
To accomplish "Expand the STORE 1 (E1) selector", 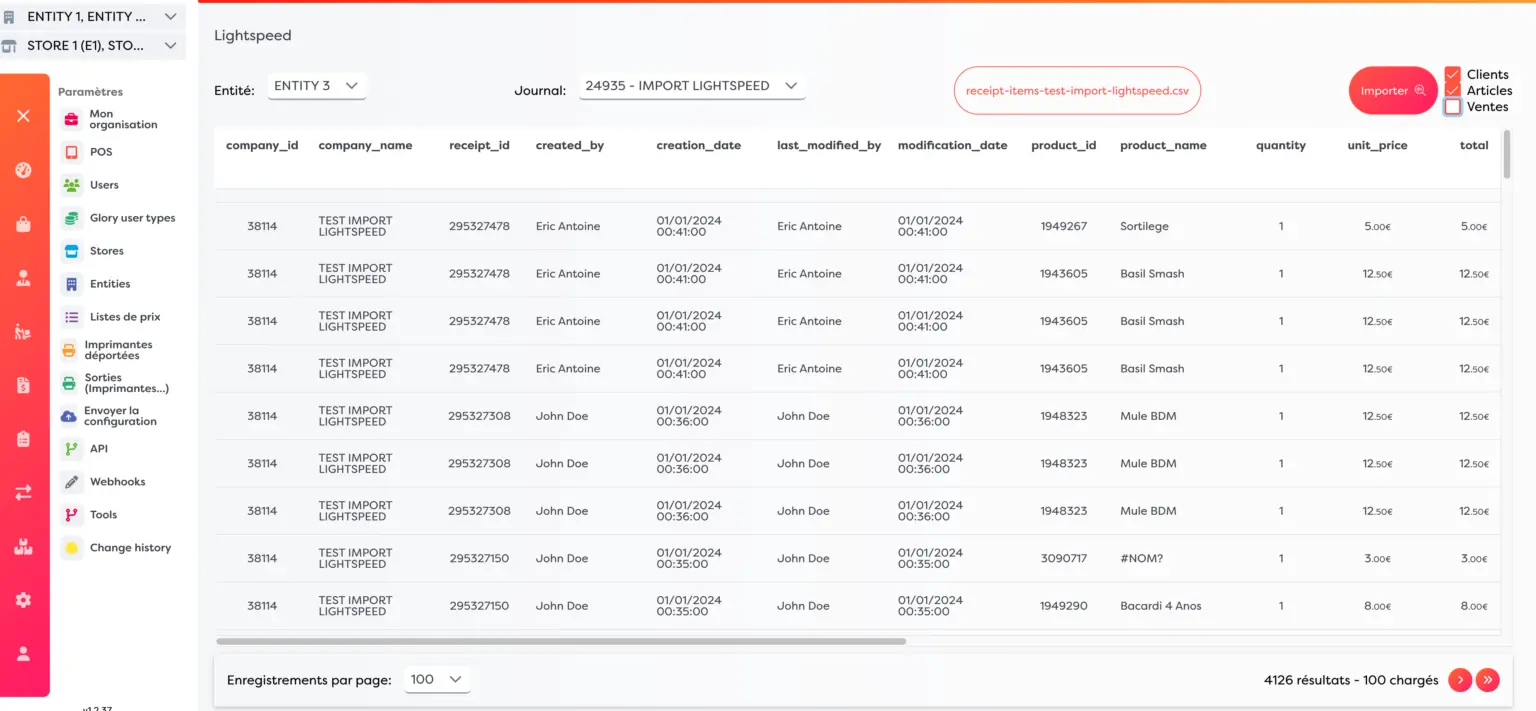I will [93, 46].
